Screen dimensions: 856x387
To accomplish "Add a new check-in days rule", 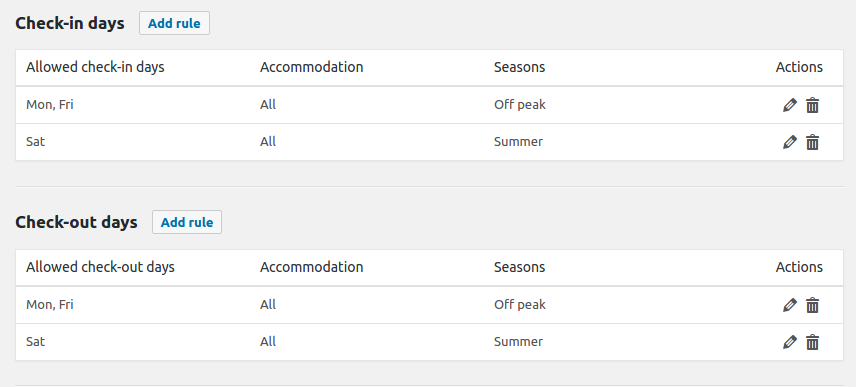I will click(x=174, y=23).
